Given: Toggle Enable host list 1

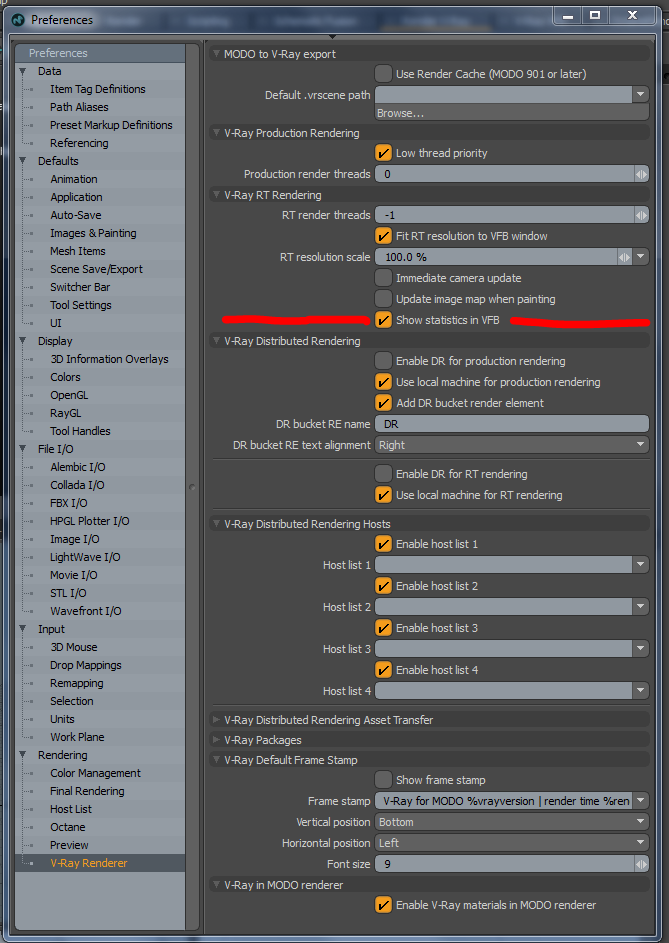Looking at the screenshot, I should [x=383, y=544].
